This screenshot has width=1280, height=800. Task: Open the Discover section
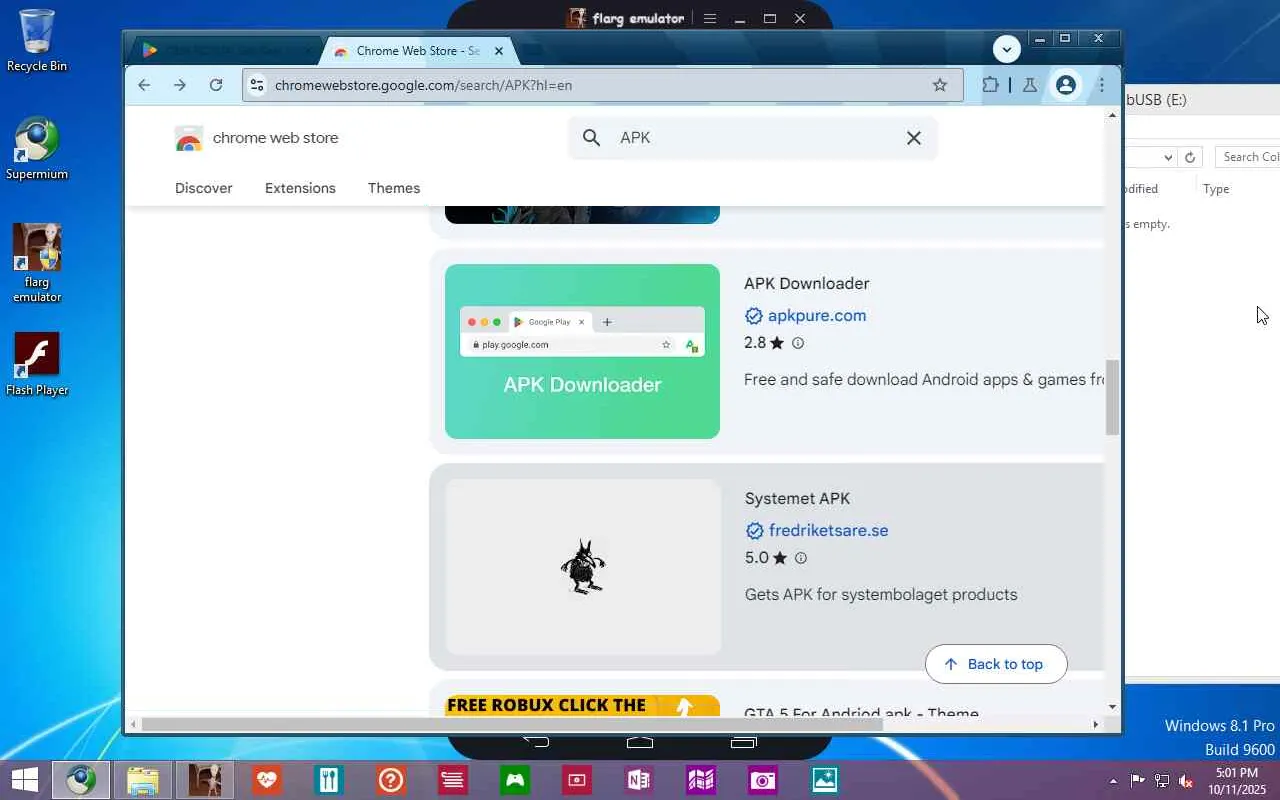[x=204, y=188]
